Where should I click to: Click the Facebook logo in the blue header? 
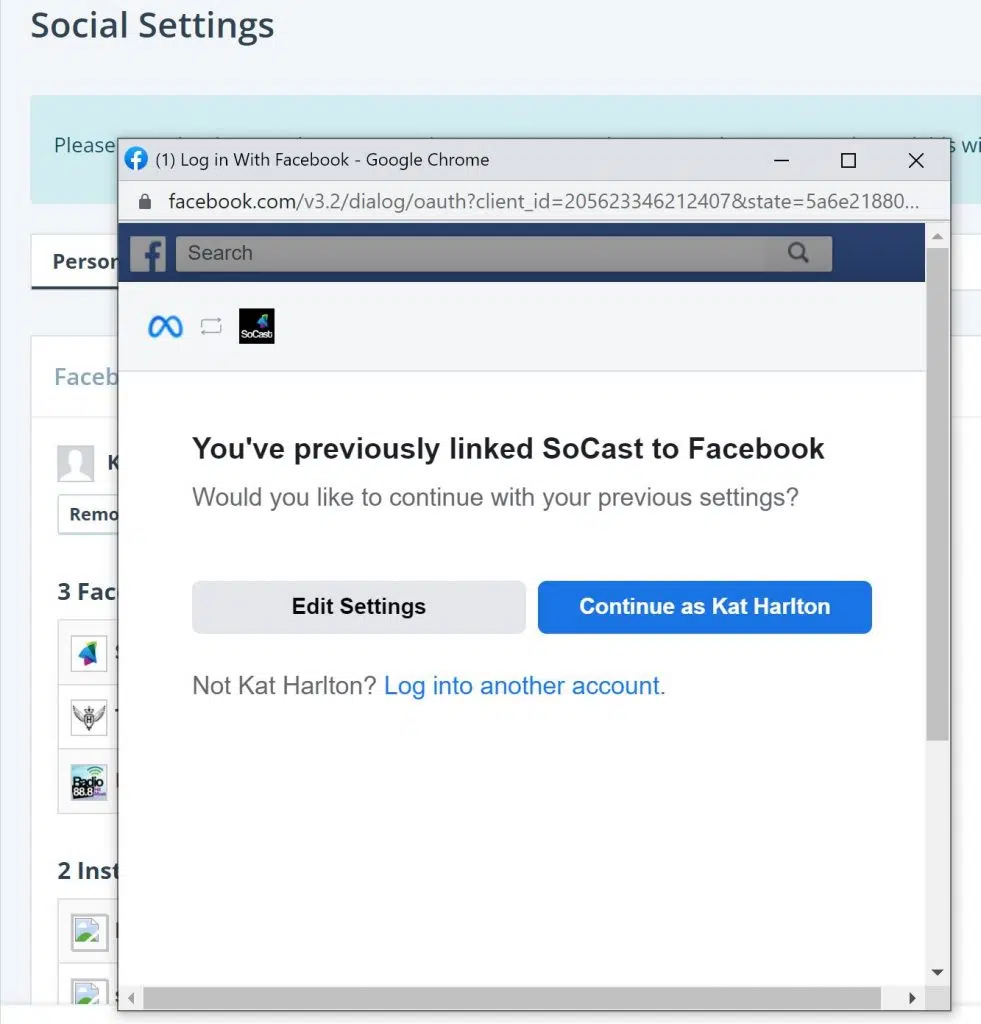click(x=149, y=254)
